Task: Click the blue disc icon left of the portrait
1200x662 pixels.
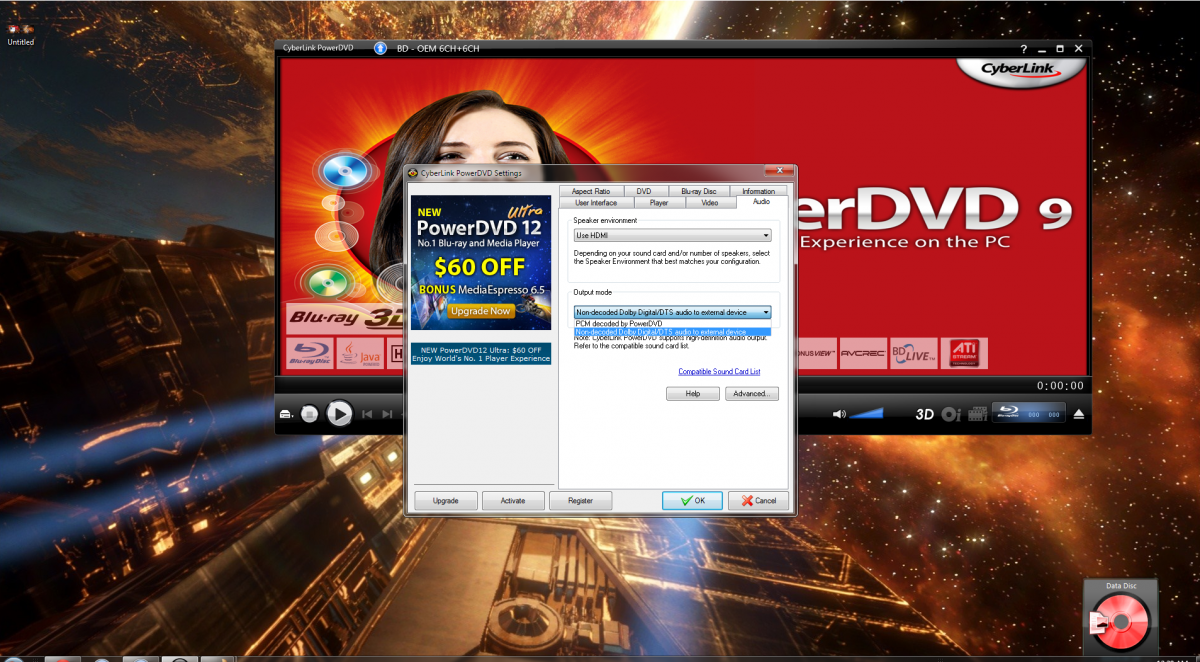Action: pyautogui.click(x=344, y=171)
